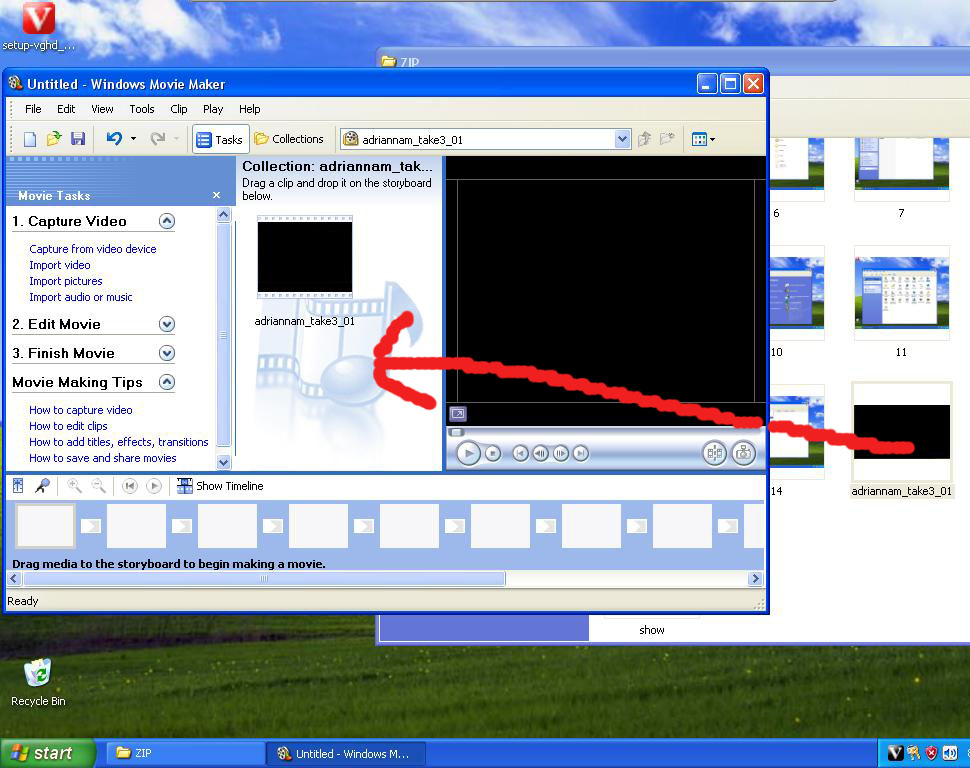
Task: Open the adriannam_take3_01 collection dropdown
Action: click(x=623, y=139)
